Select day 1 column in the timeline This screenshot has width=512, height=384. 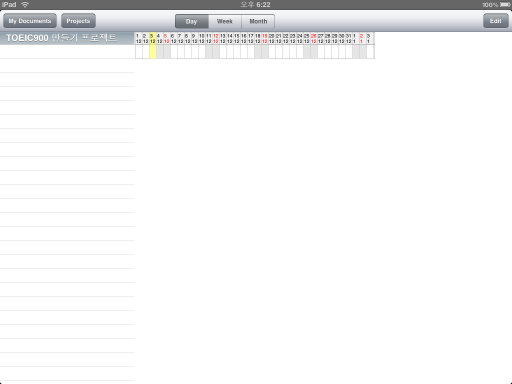tap(139, 45)
